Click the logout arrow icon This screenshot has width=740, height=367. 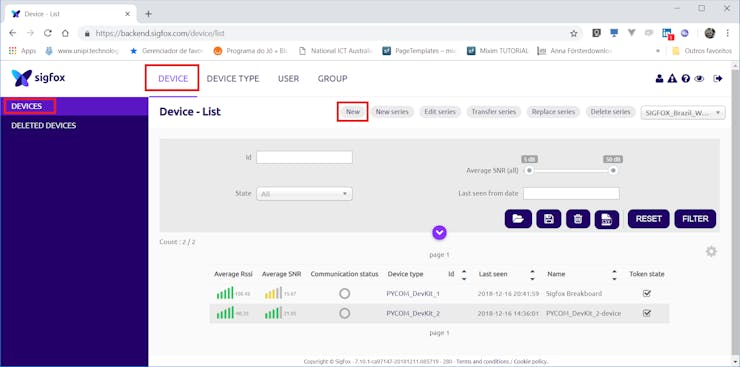718,79
